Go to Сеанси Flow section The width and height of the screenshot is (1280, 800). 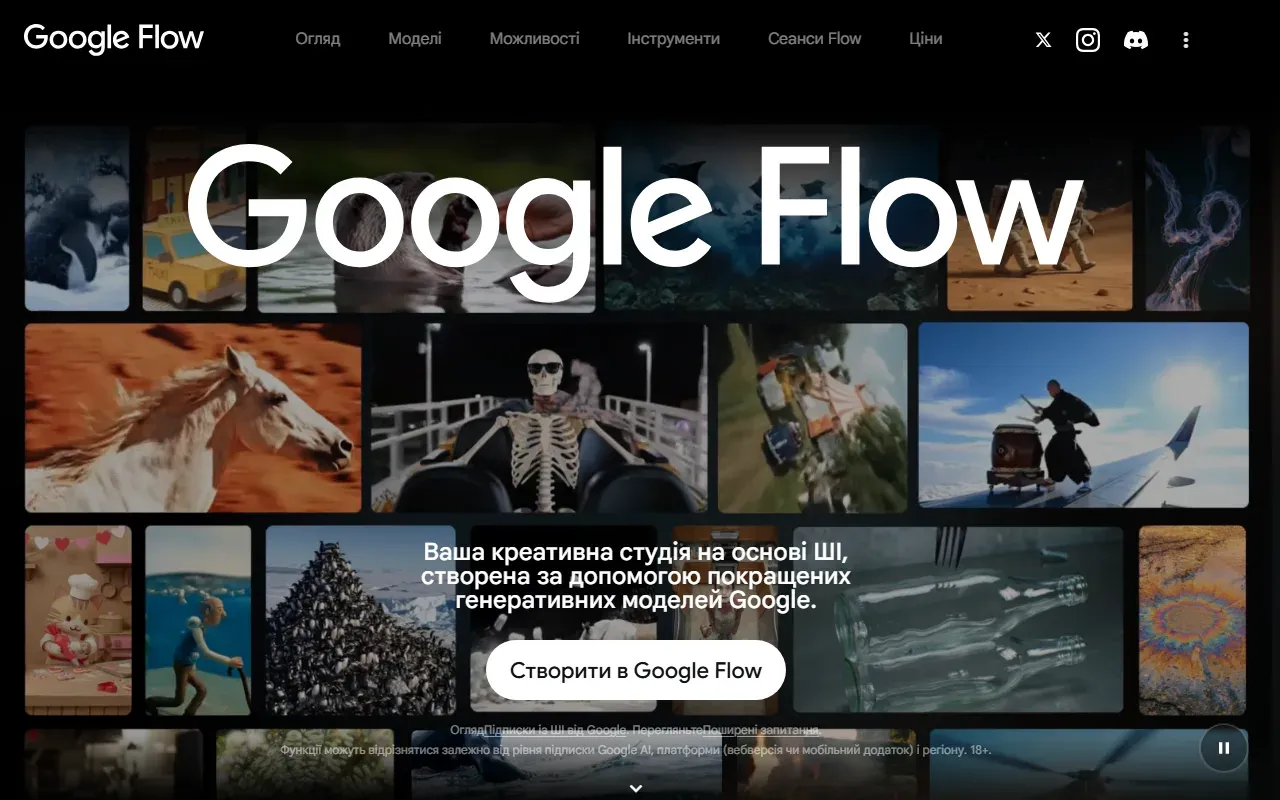(x=815, y=39)
